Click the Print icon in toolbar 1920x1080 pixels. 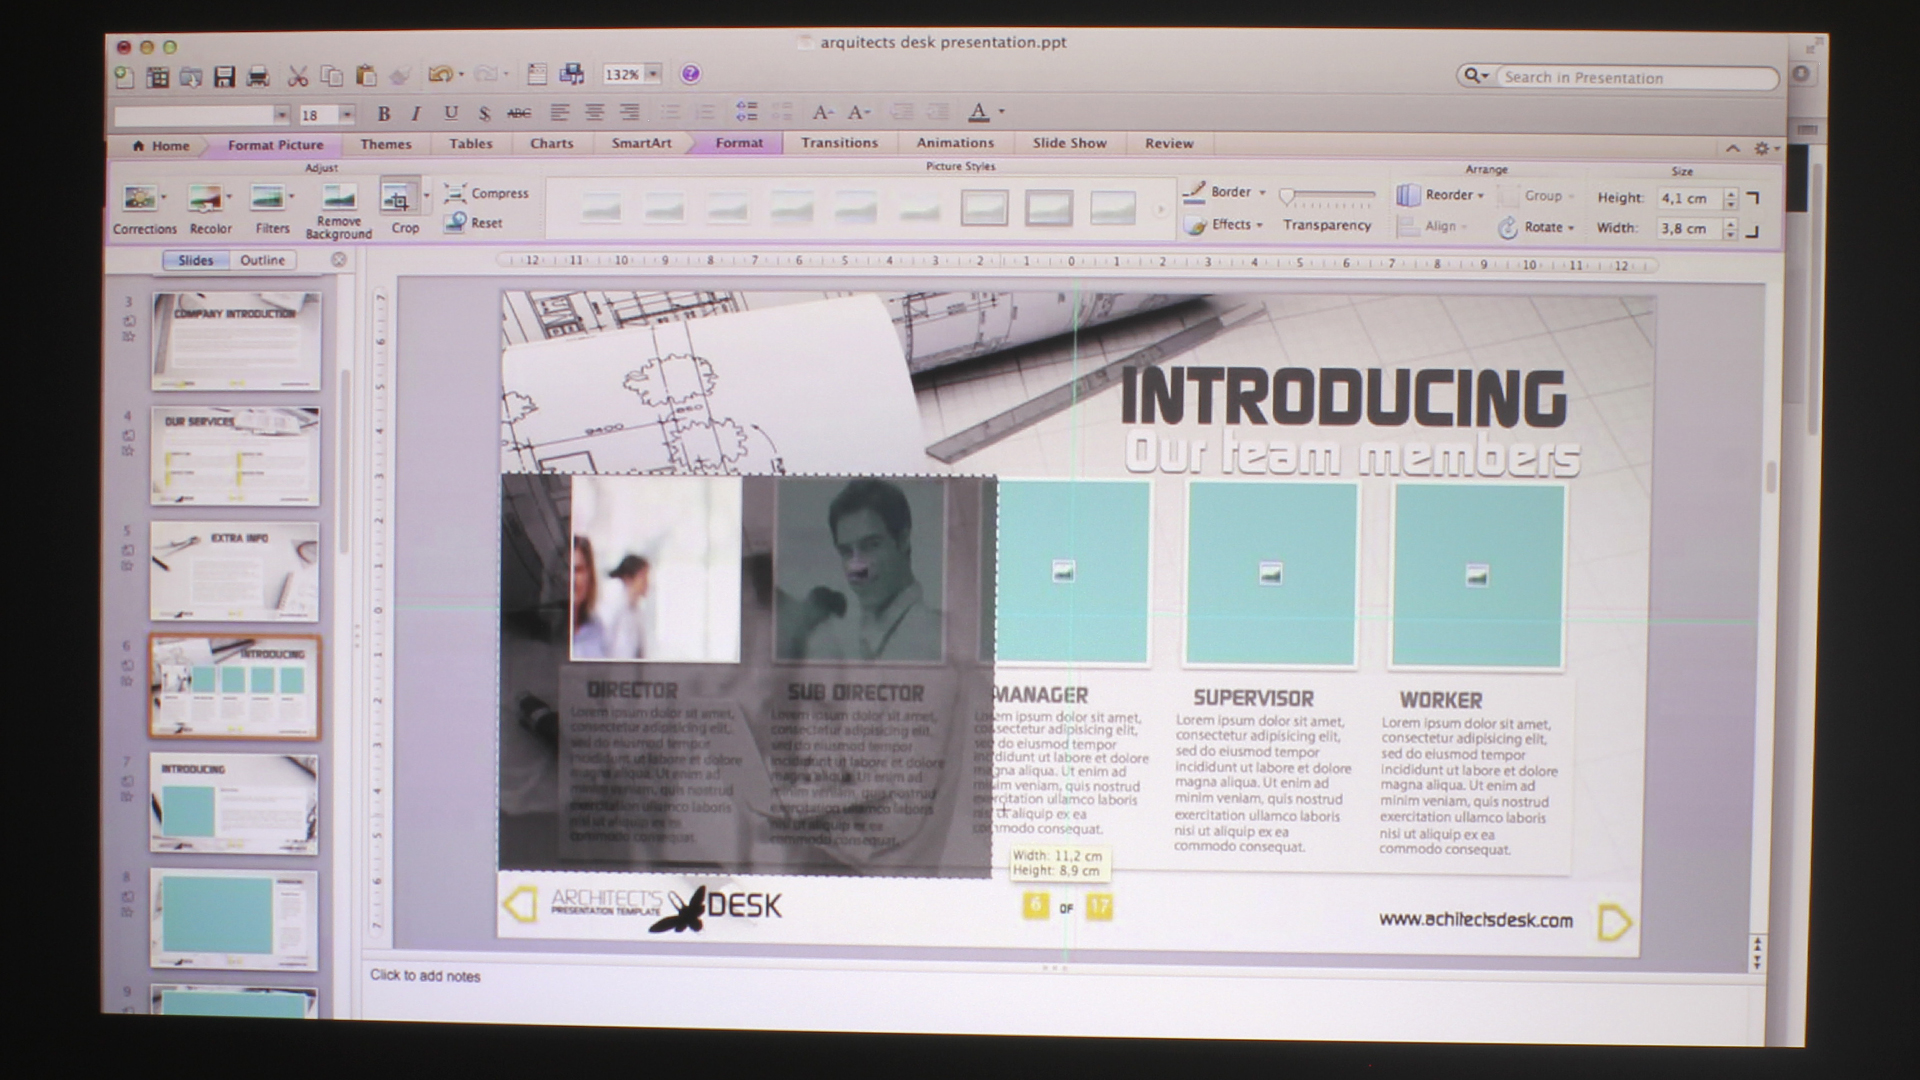pos(258,76)
